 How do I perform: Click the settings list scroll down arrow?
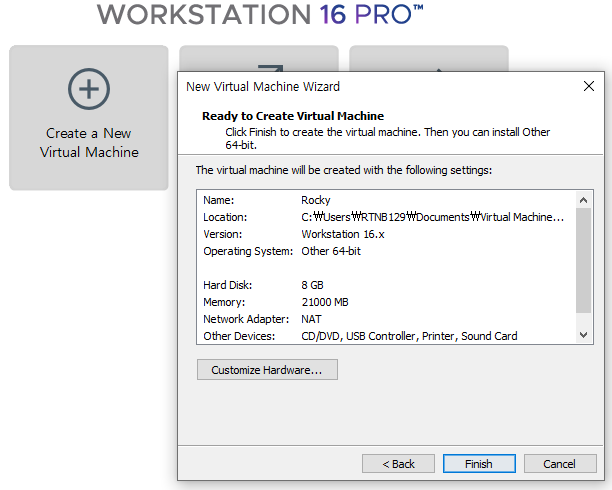click(584, 335)
